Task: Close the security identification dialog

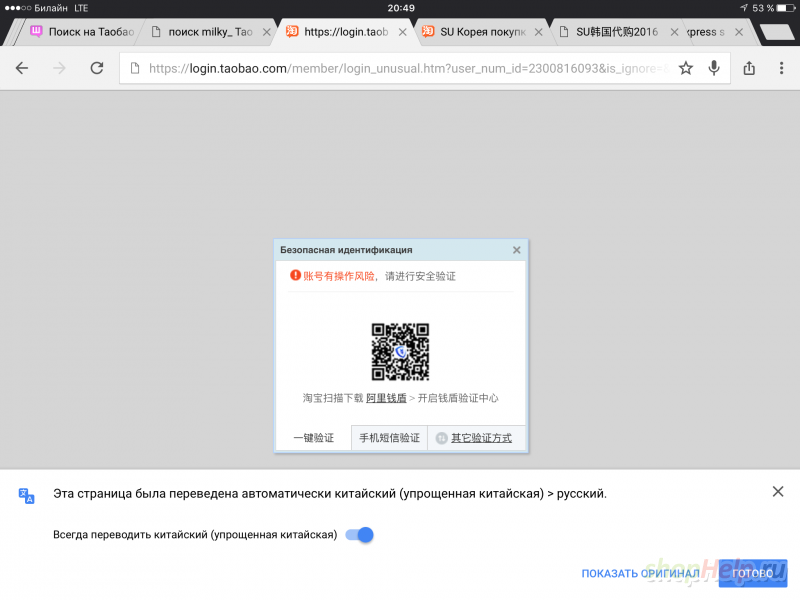Action: coord(516,250)
